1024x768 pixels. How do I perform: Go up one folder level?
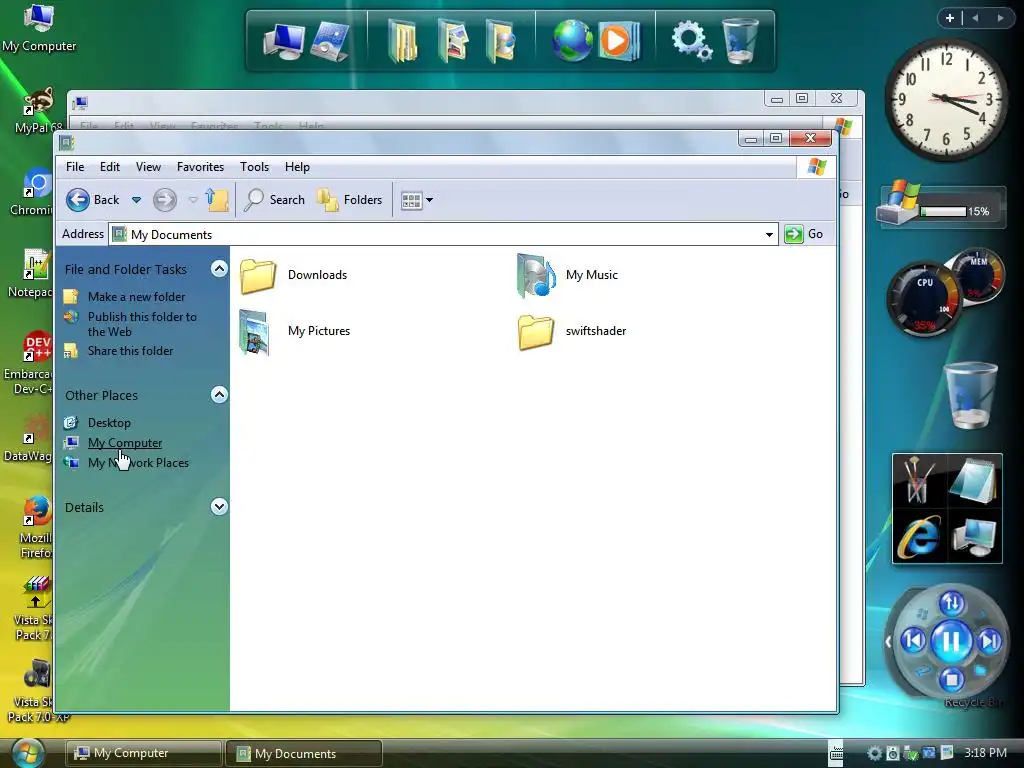point(217,200)
